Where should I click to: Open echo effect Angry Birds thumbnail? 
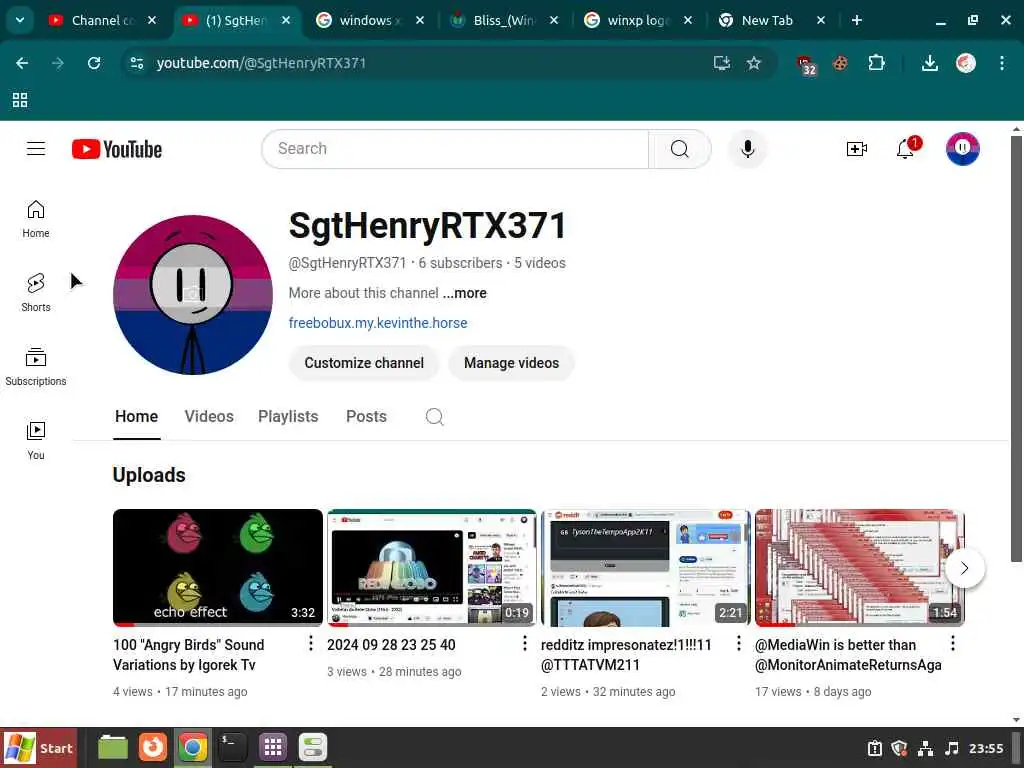pyautogui.click(x=217, y=568)
